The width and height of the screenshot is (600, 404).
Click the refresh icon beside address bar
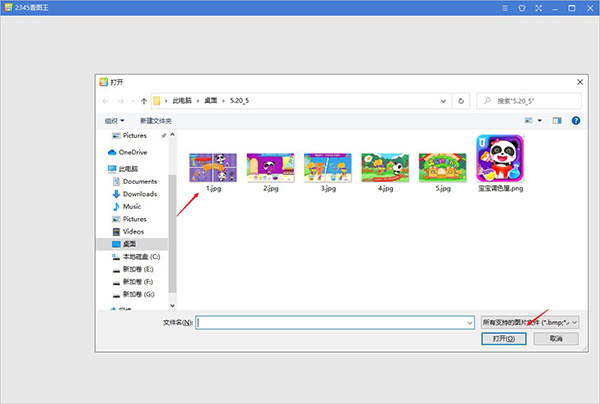[x=461, y=101]
